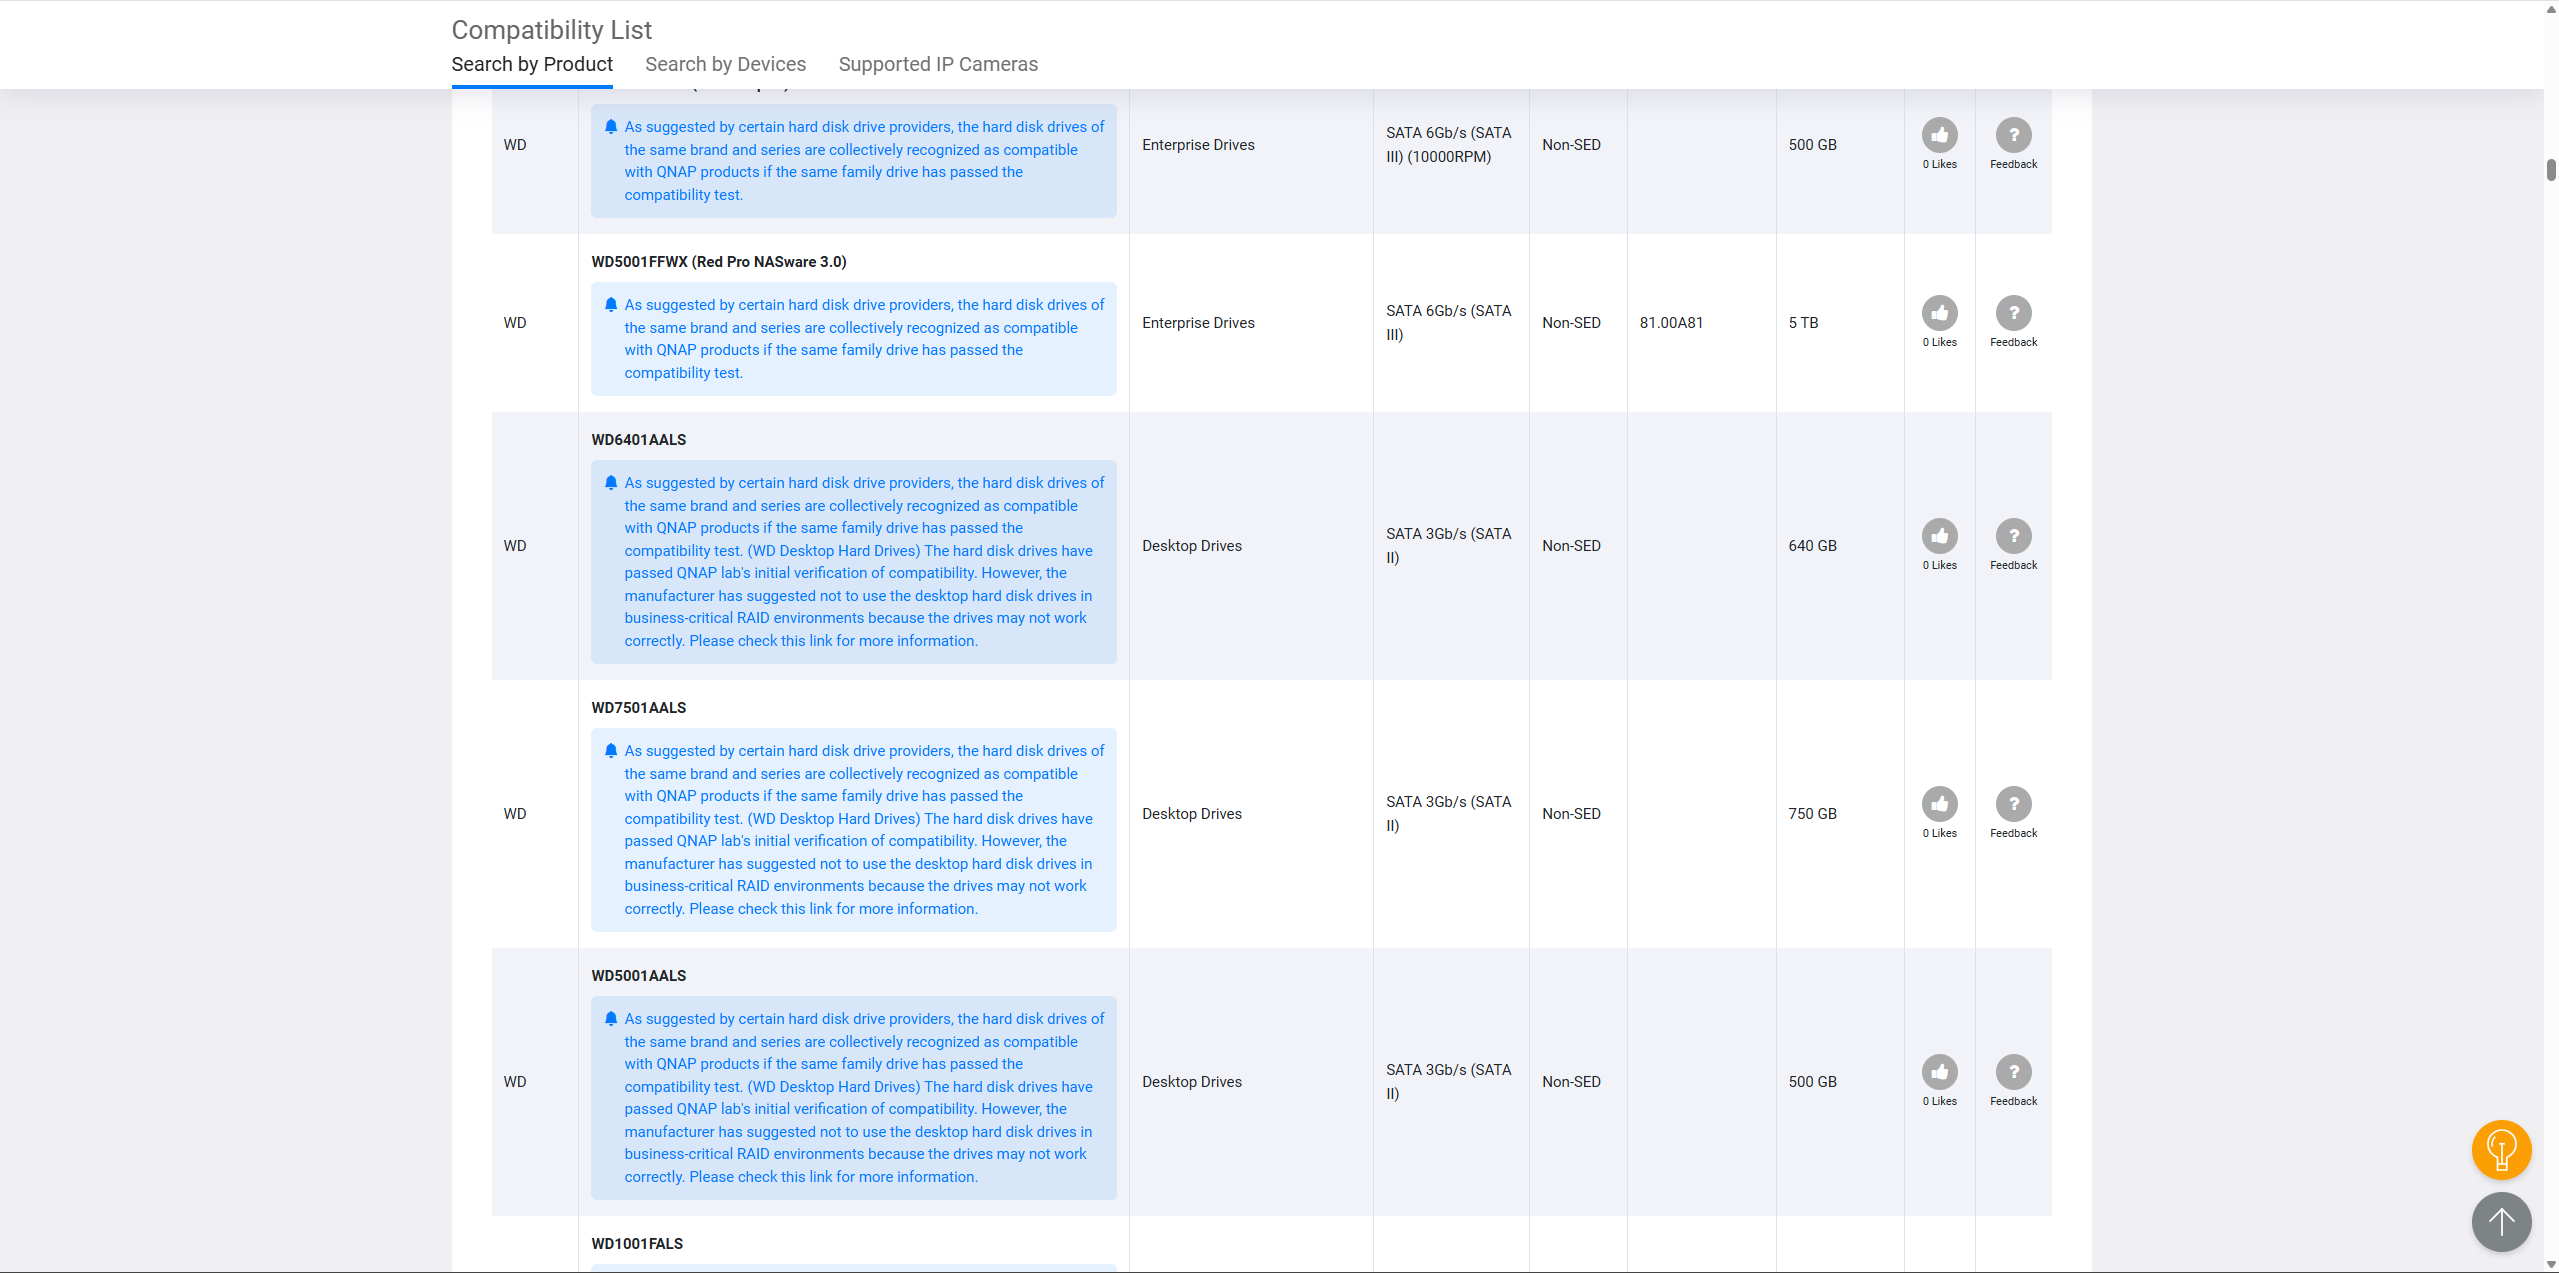
Task: Click the page vertical scrollbar thumb
Action: pyautogui.click(x=2550, y=170)
